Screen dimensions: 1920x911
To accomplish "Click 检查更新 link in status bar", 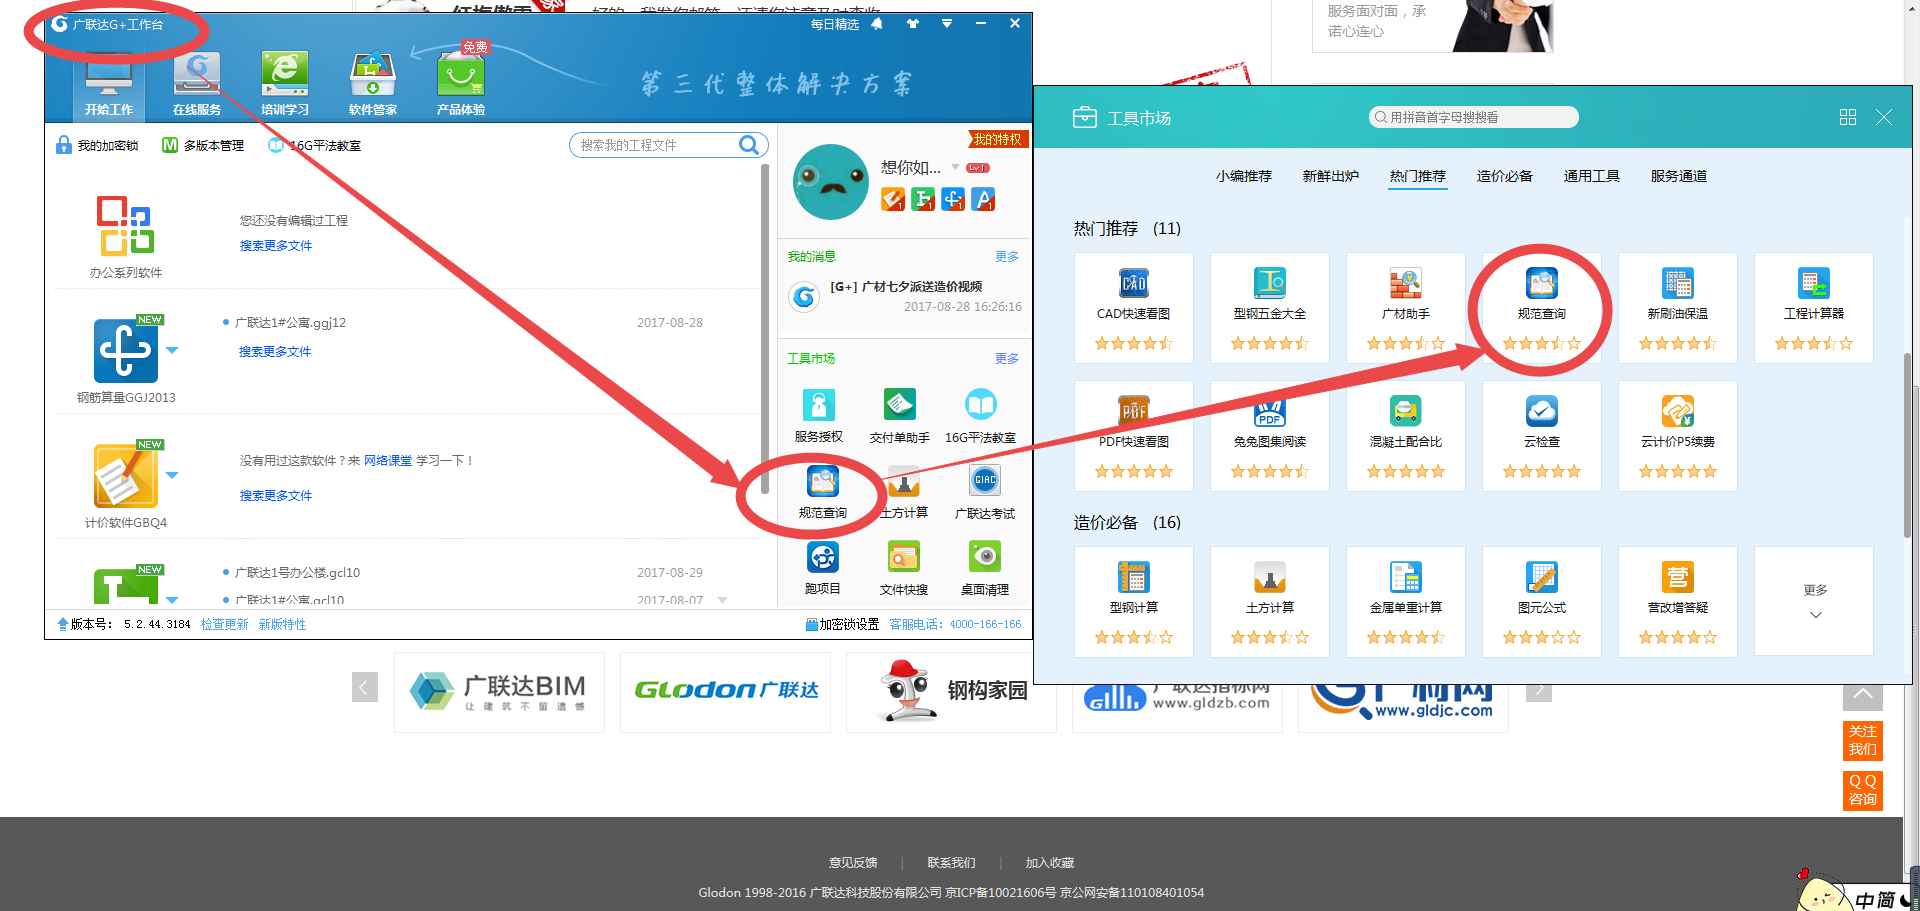I will pos(224,624).
